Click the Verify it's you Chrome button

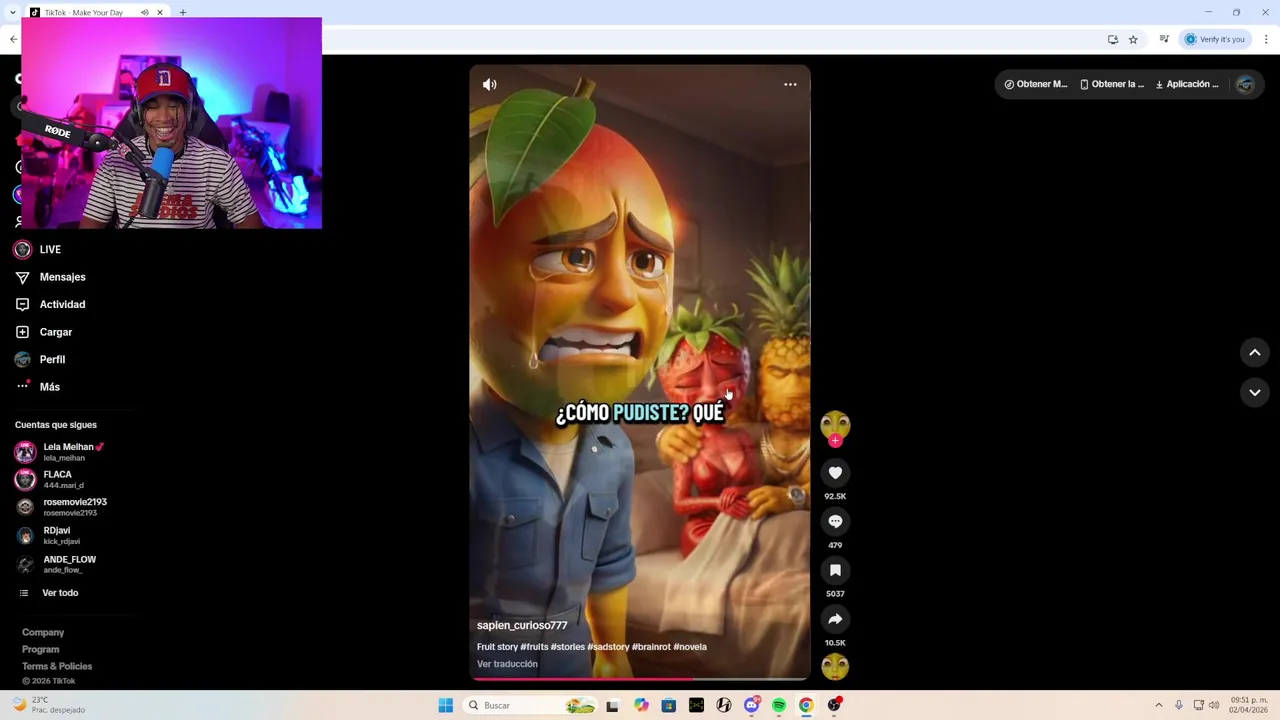click(1215, 39)
